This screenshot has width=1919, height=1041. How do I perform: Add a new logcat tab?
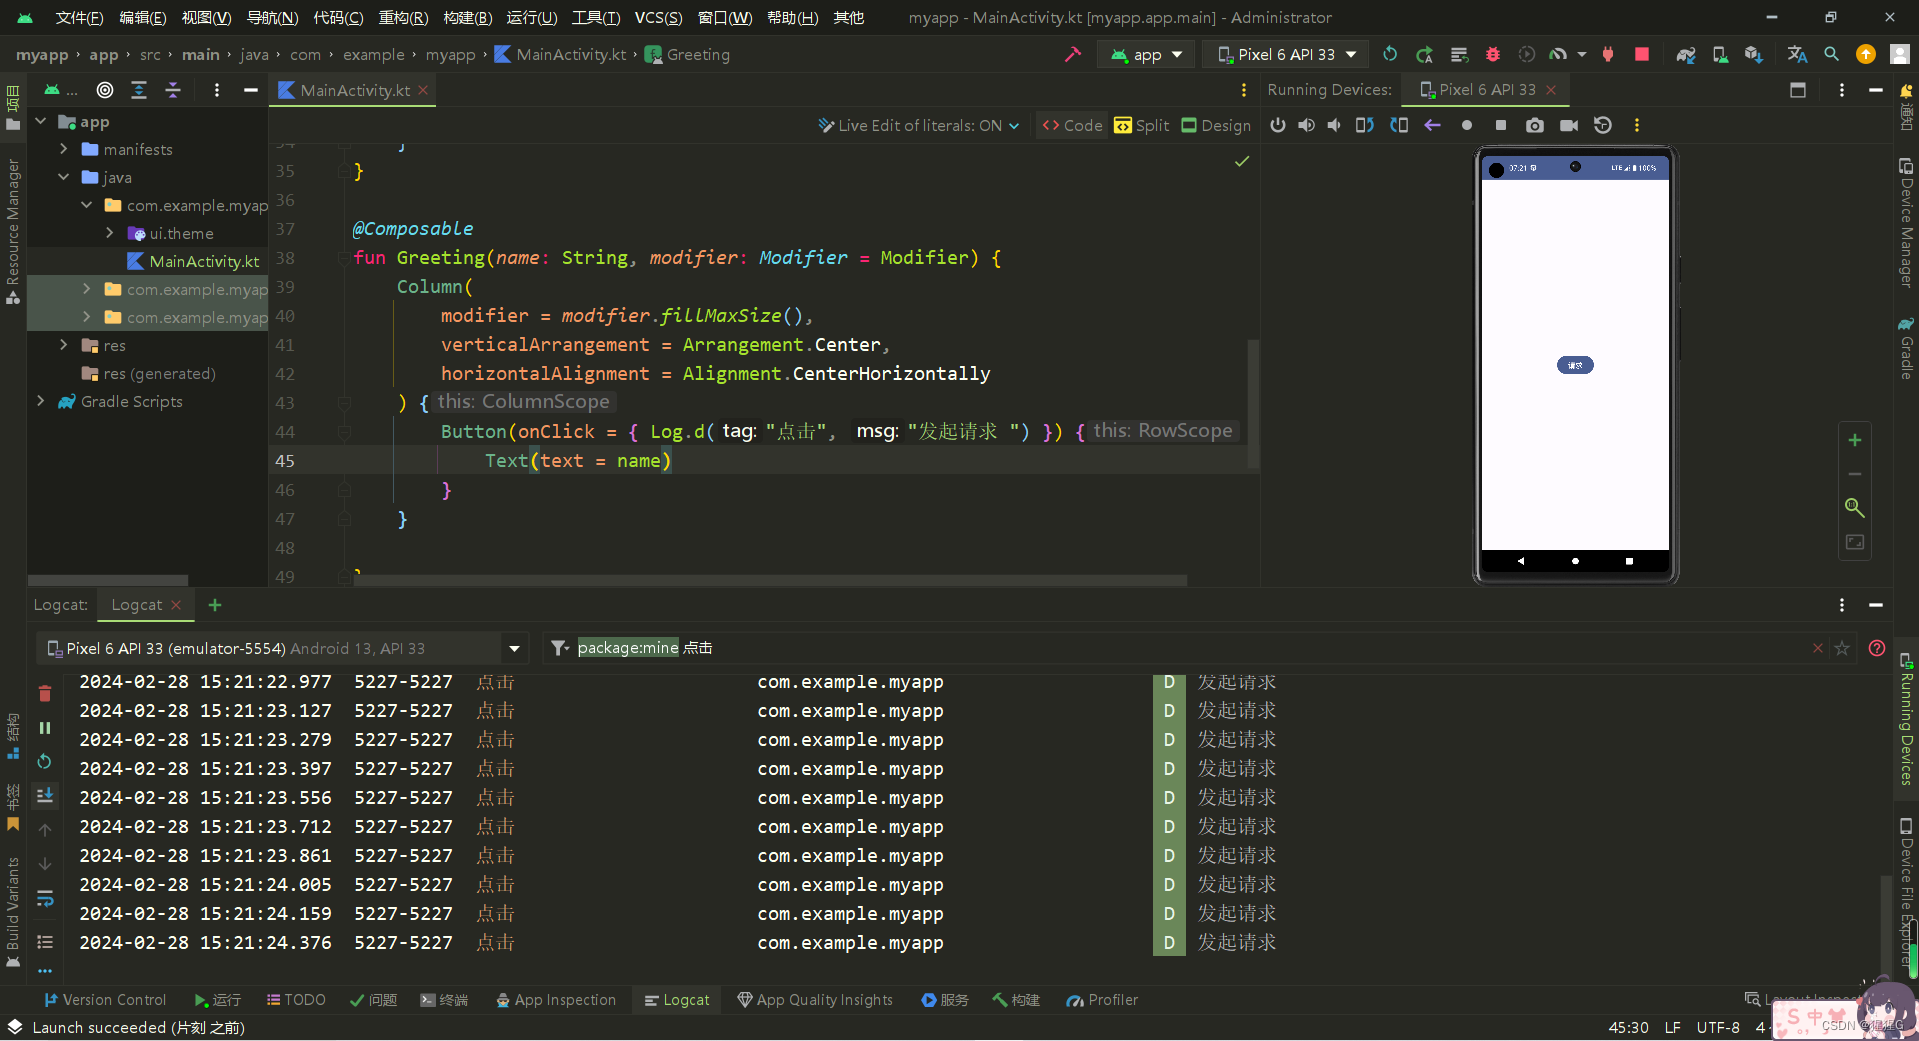(x=215, y=605)
